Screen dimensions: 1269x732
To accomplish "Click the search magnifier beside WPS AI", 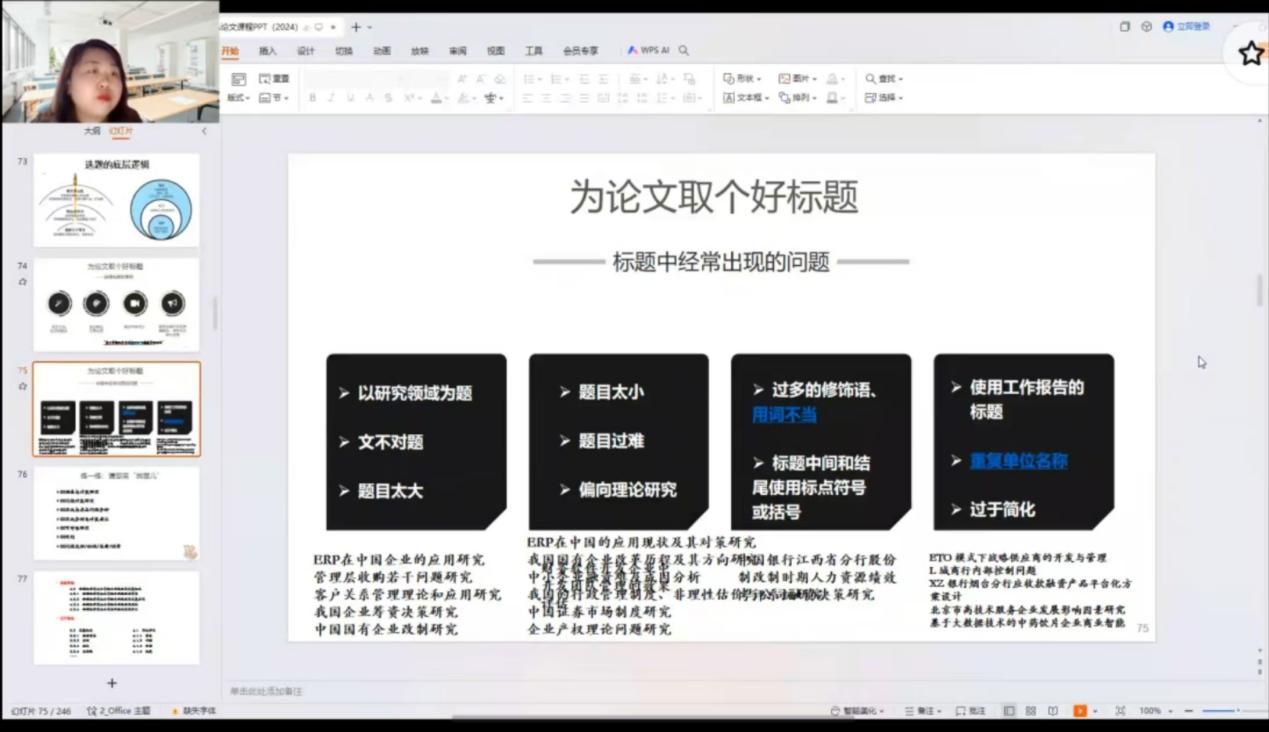I will point(684,50).
